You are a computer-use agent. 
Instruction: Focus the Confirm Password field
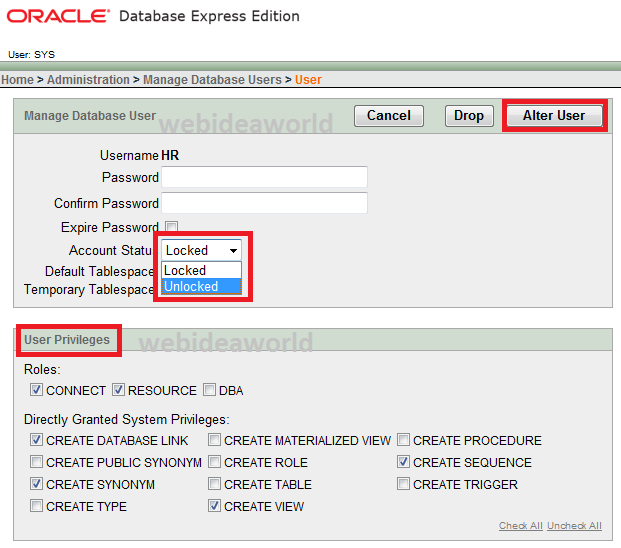point(264,203)
